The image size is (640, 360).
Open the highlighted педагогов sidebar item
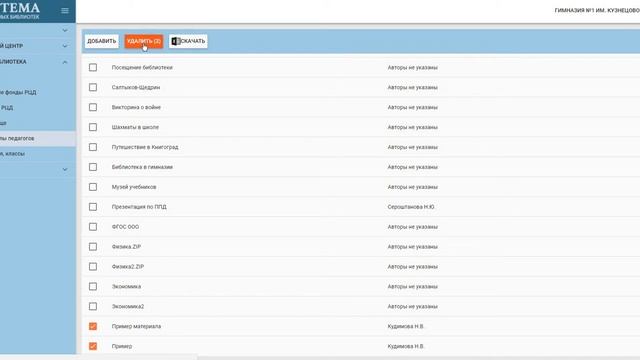pos(38,138)
